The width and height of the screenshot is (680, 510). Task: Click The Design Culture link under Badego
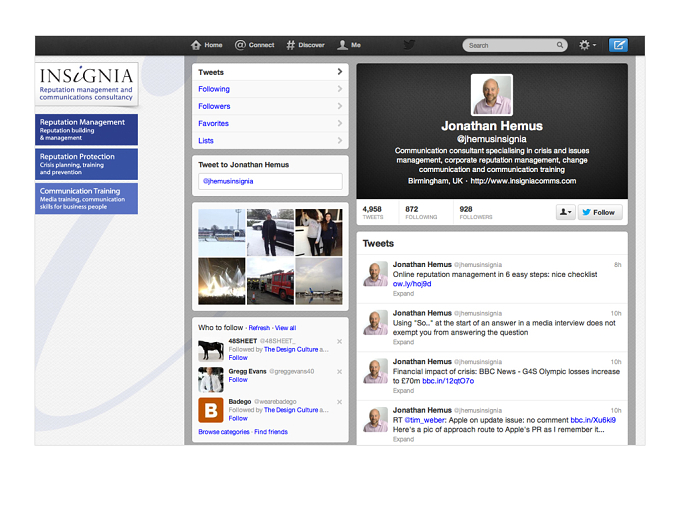(x=291, y=410)
